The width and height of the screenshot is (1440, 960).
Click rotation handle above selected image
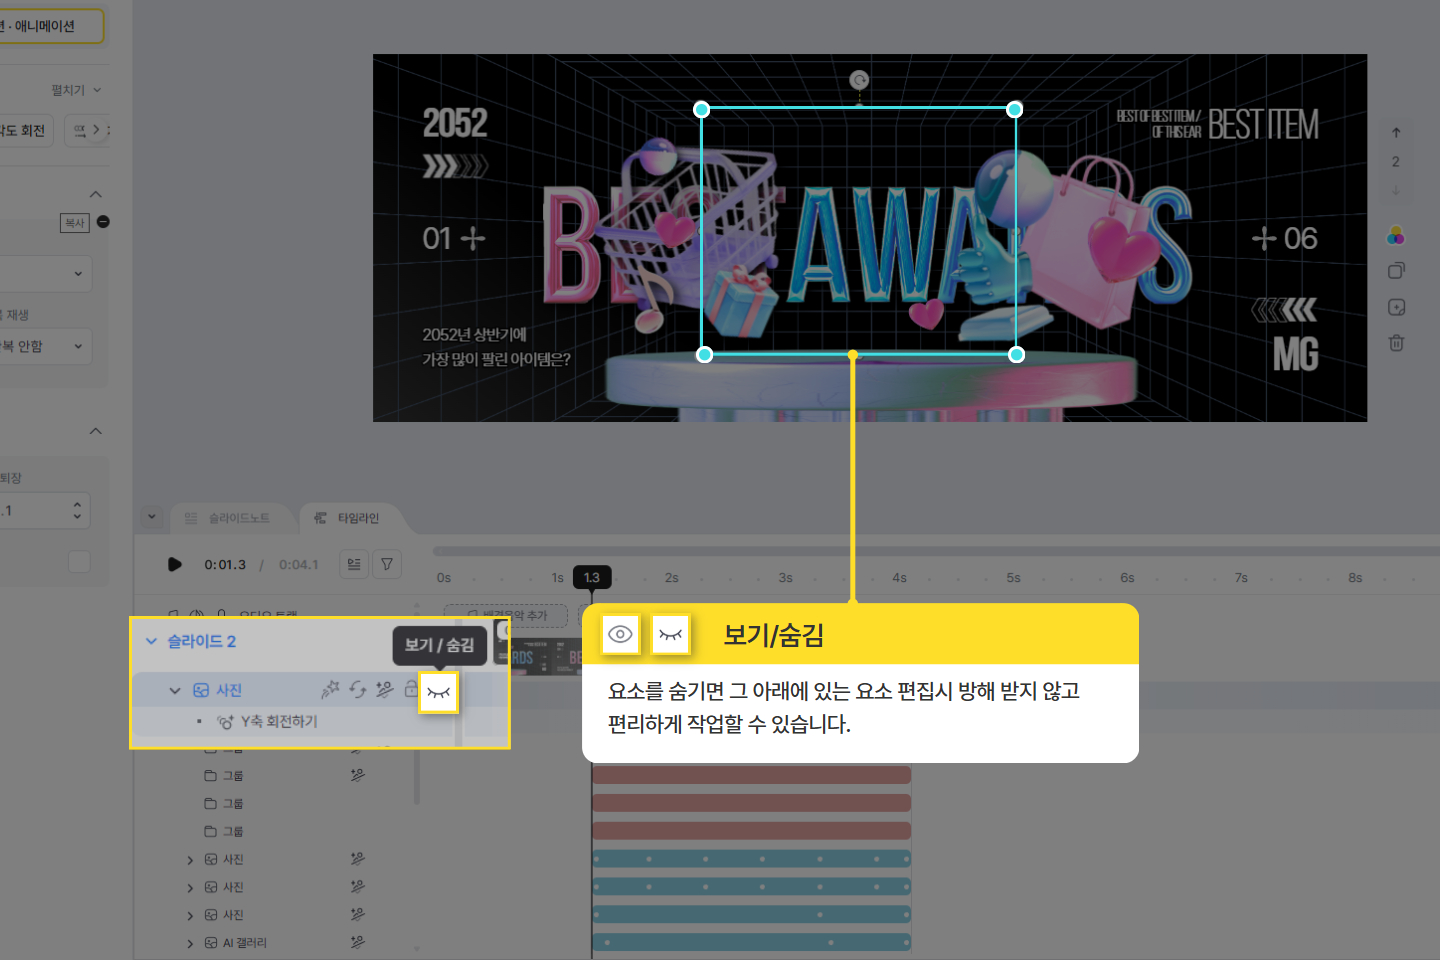[859, 80]
